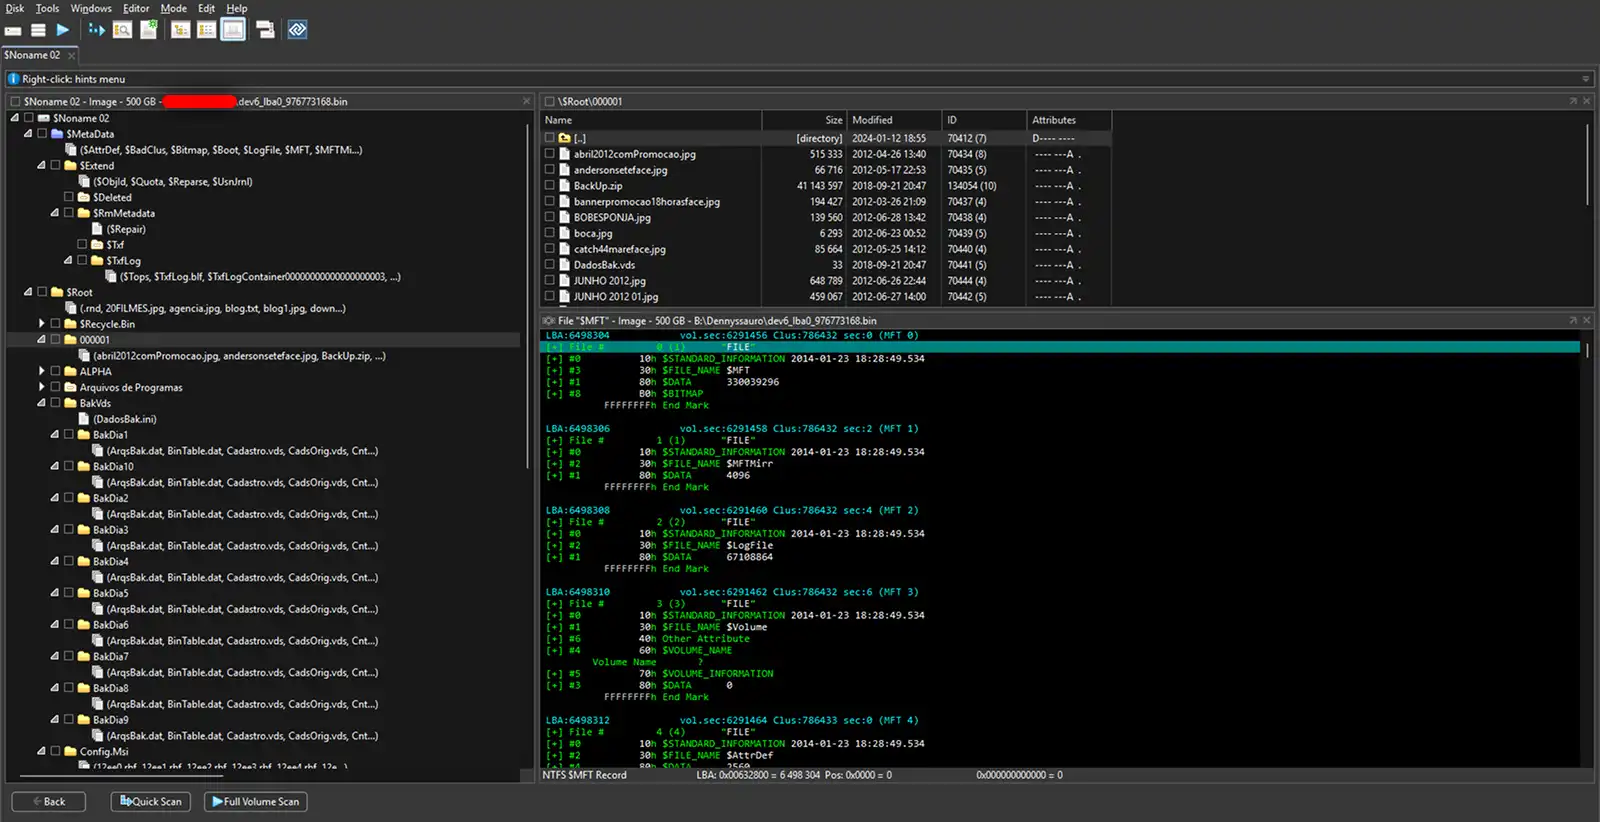Click the blue info icon in hints bar
This screenshot has height=822, width=1600.
14,79
